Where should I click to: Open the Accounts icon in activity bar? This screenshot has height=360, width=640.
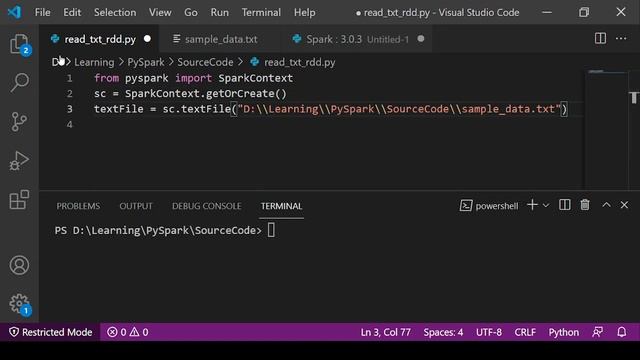point(19,265)
